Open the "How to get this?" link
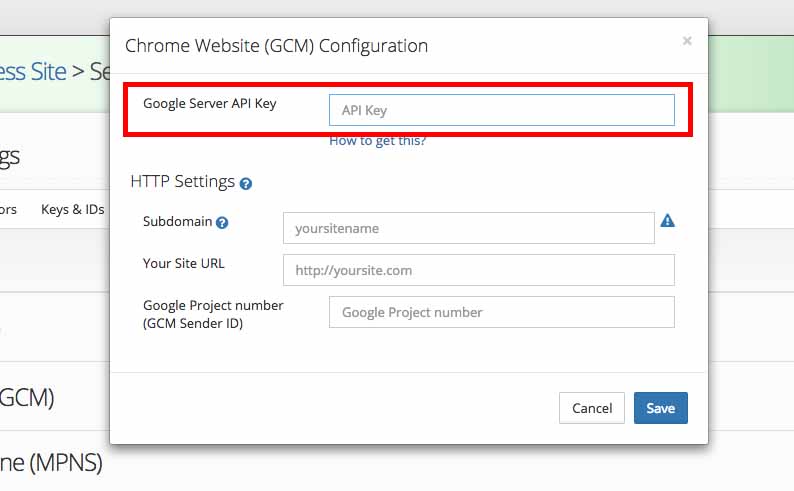Screen dimensions: 794x491 (377, 141)
